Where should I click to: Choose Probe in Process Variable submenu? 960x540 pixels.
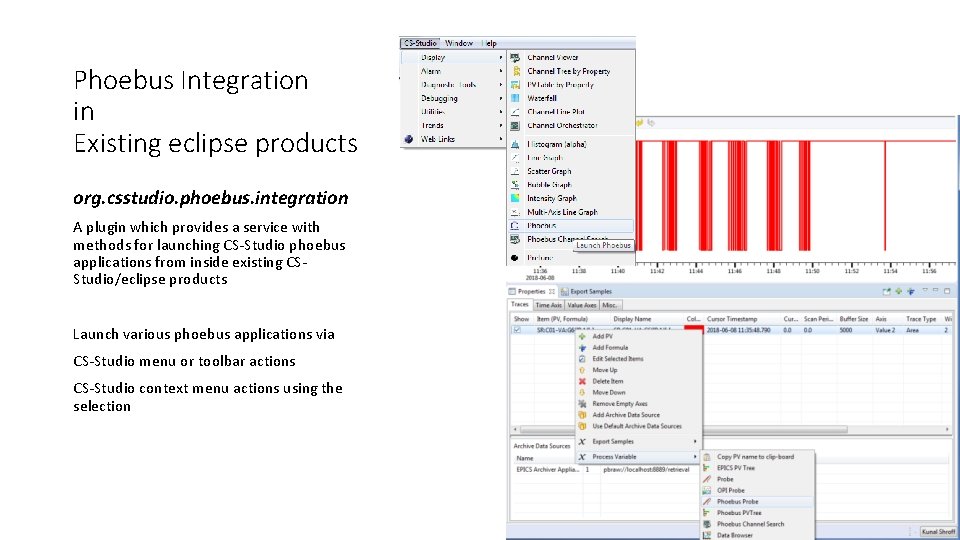click(757, 479)
